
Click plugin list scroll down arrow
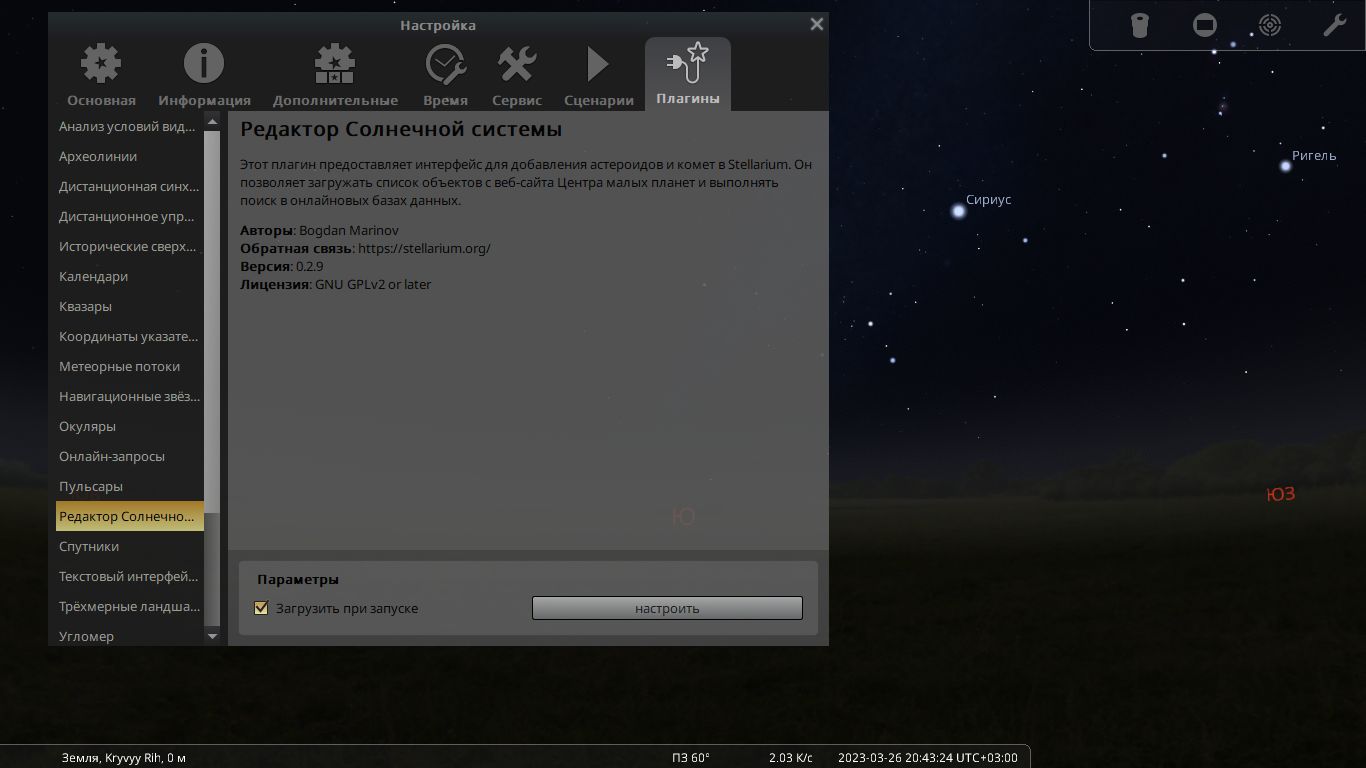(212, 636)
